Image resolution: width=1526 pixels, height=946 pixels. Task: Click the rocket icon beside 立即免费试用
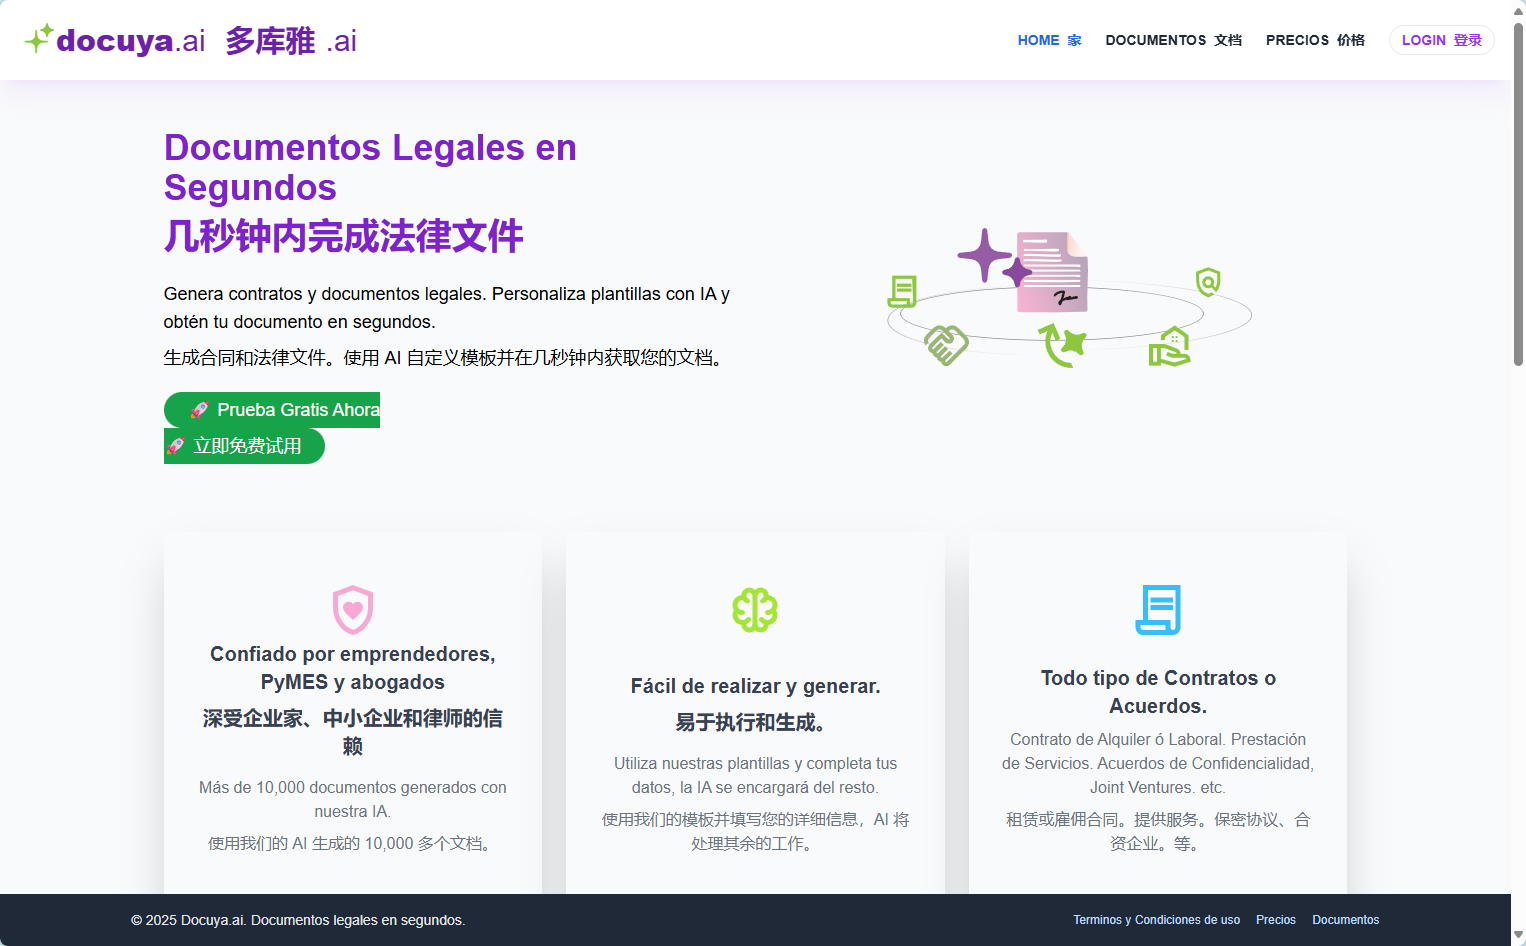click(x=176, y=446)
